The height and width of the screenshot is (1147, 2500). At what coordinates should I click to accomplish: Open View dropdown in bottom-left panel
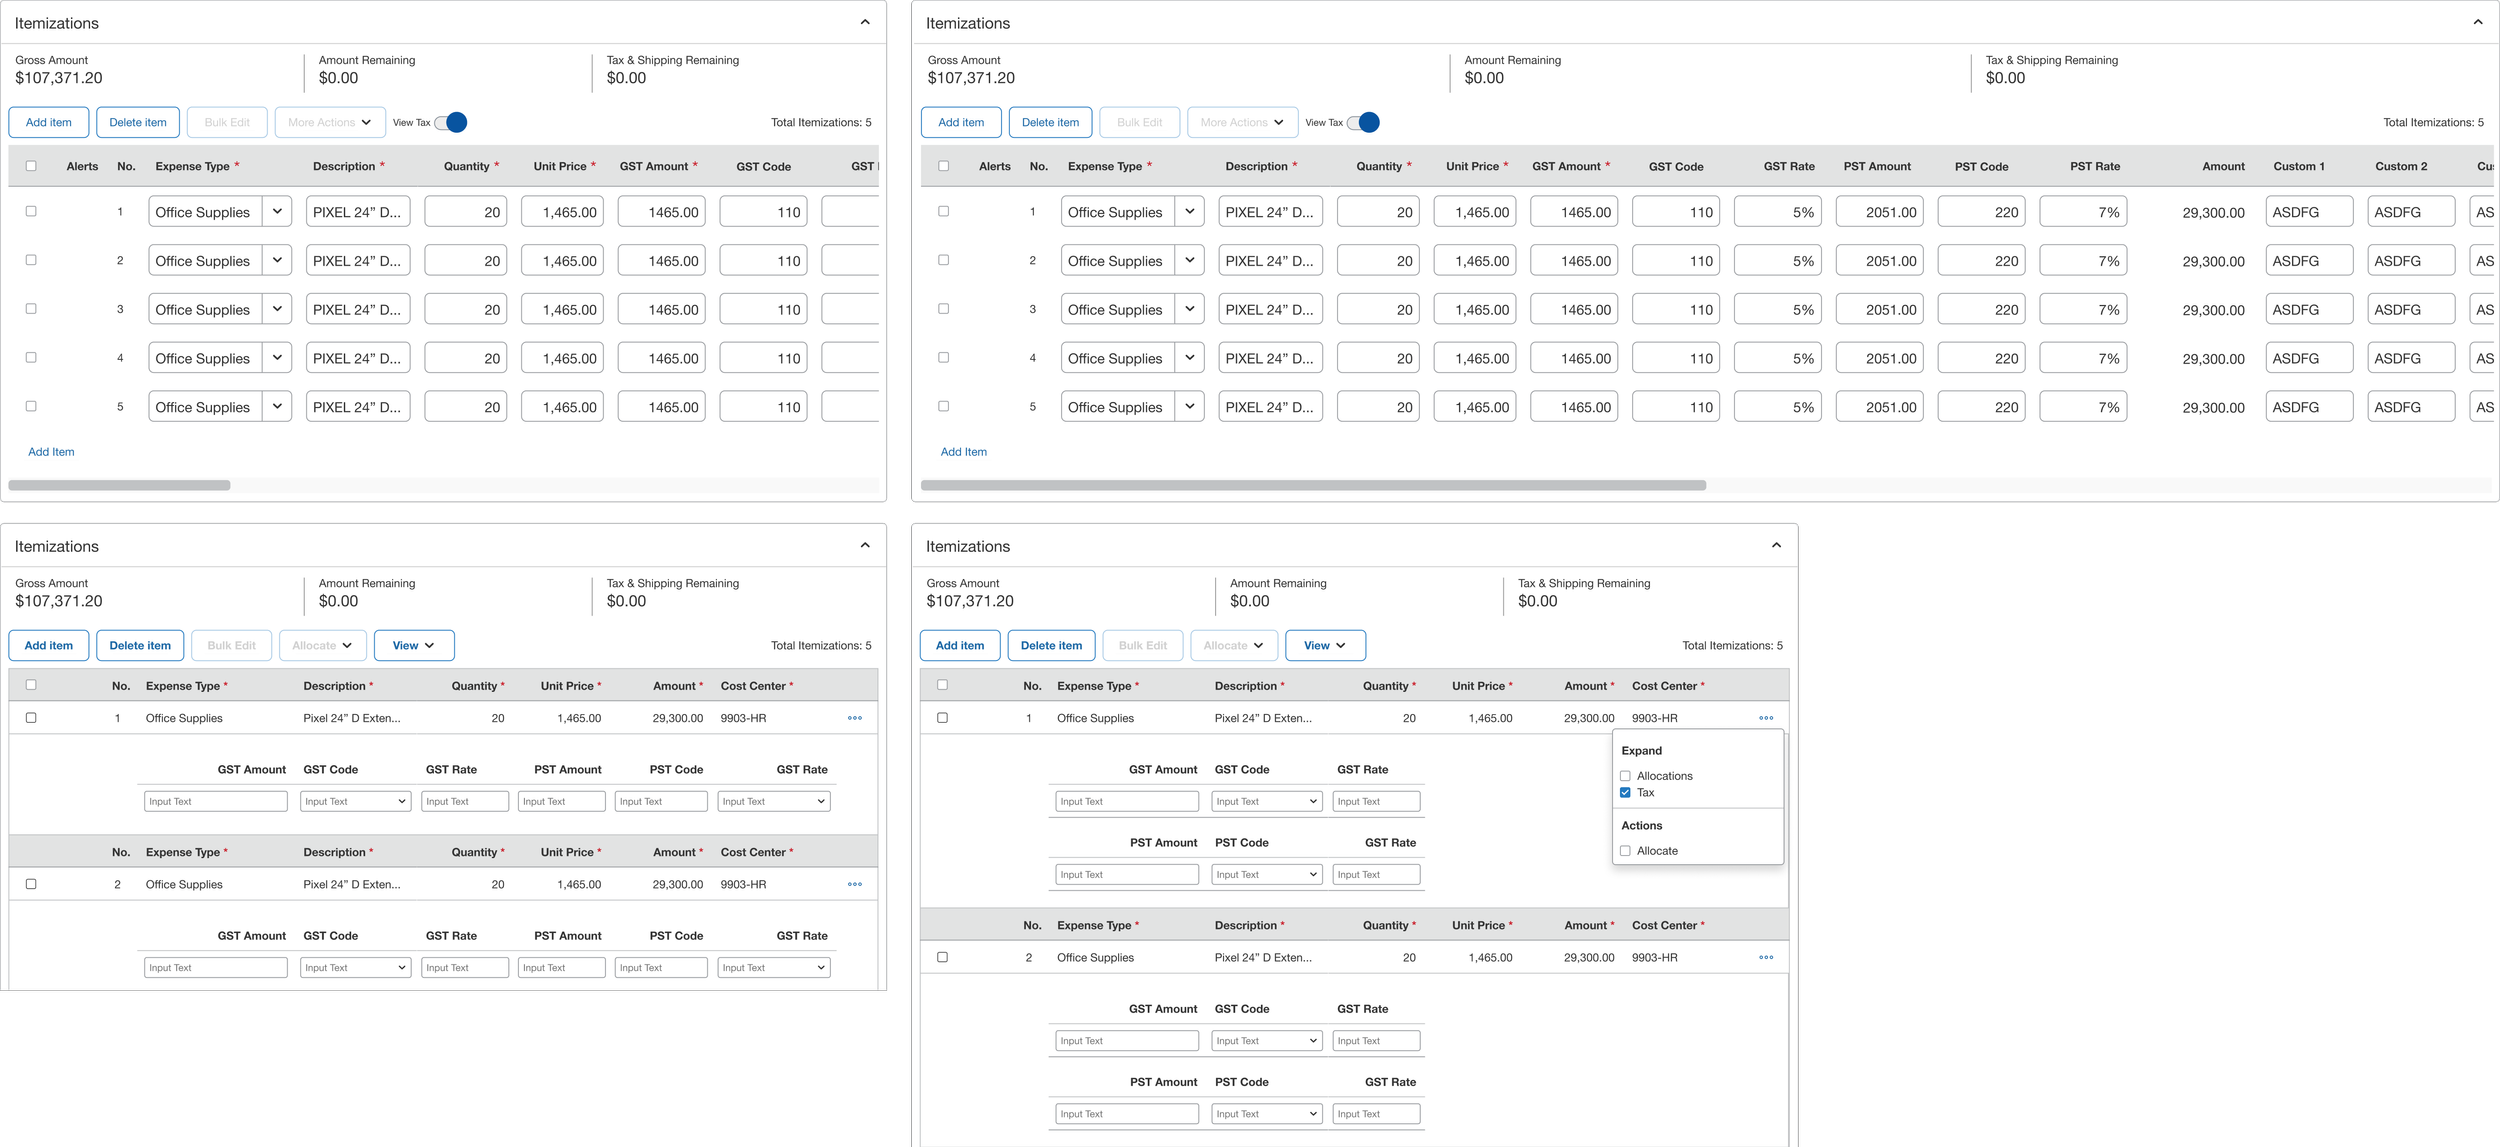tap(414, 645)
